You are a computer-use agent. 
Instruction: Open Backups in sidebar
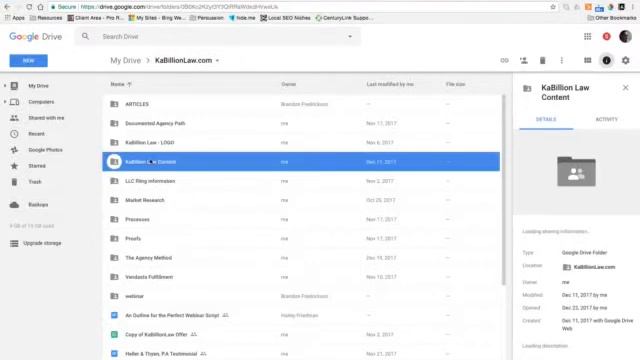click(x=38, y=204)
